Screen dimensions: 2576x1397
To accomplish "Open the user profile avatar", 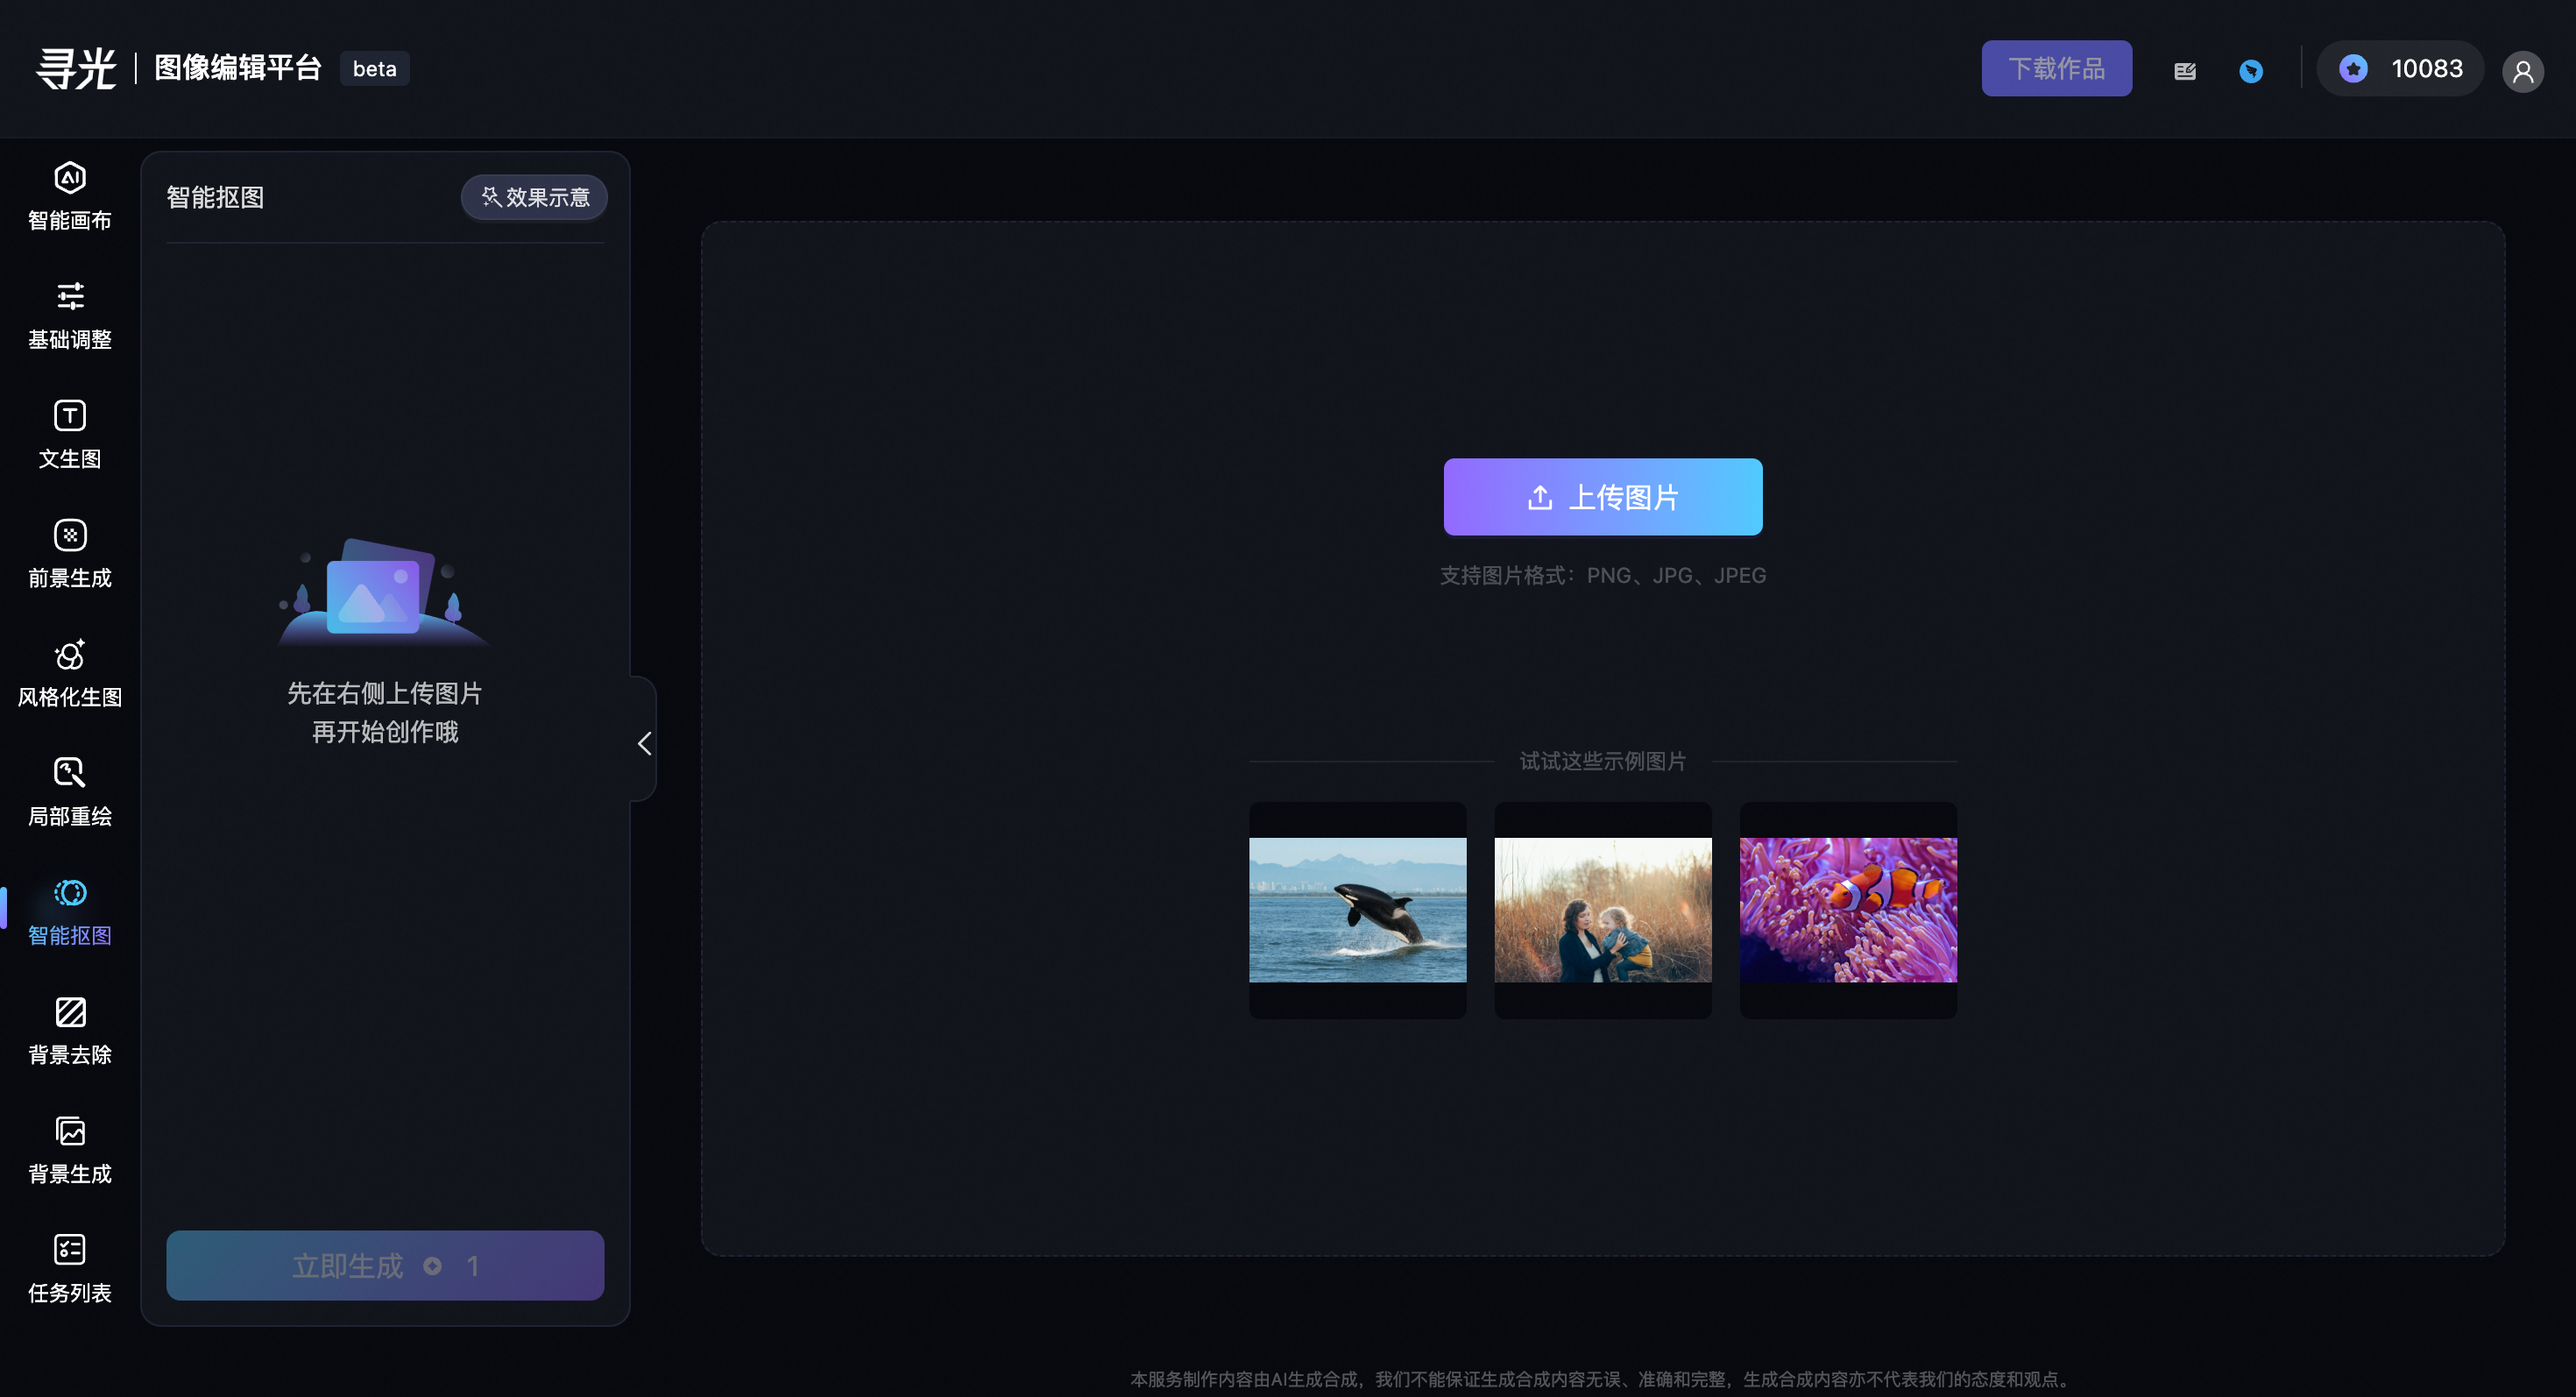I will 2523,71.
